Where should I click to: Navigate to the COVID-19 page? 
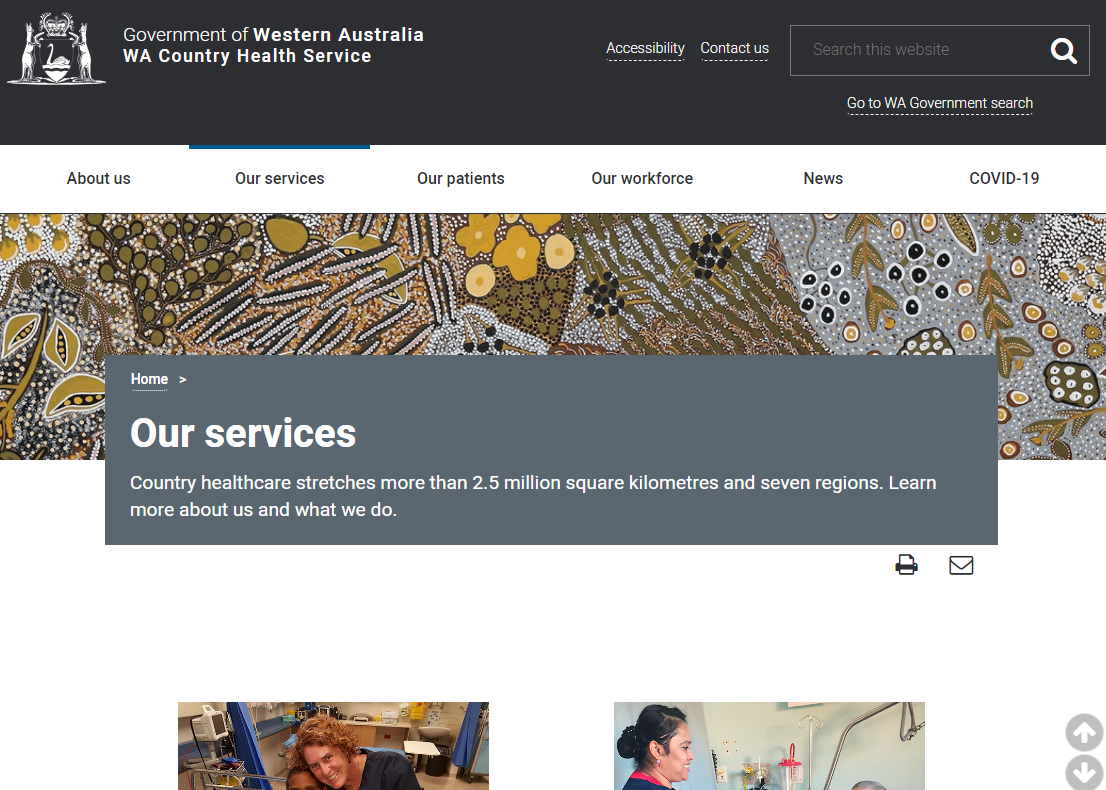point(1004,179)
